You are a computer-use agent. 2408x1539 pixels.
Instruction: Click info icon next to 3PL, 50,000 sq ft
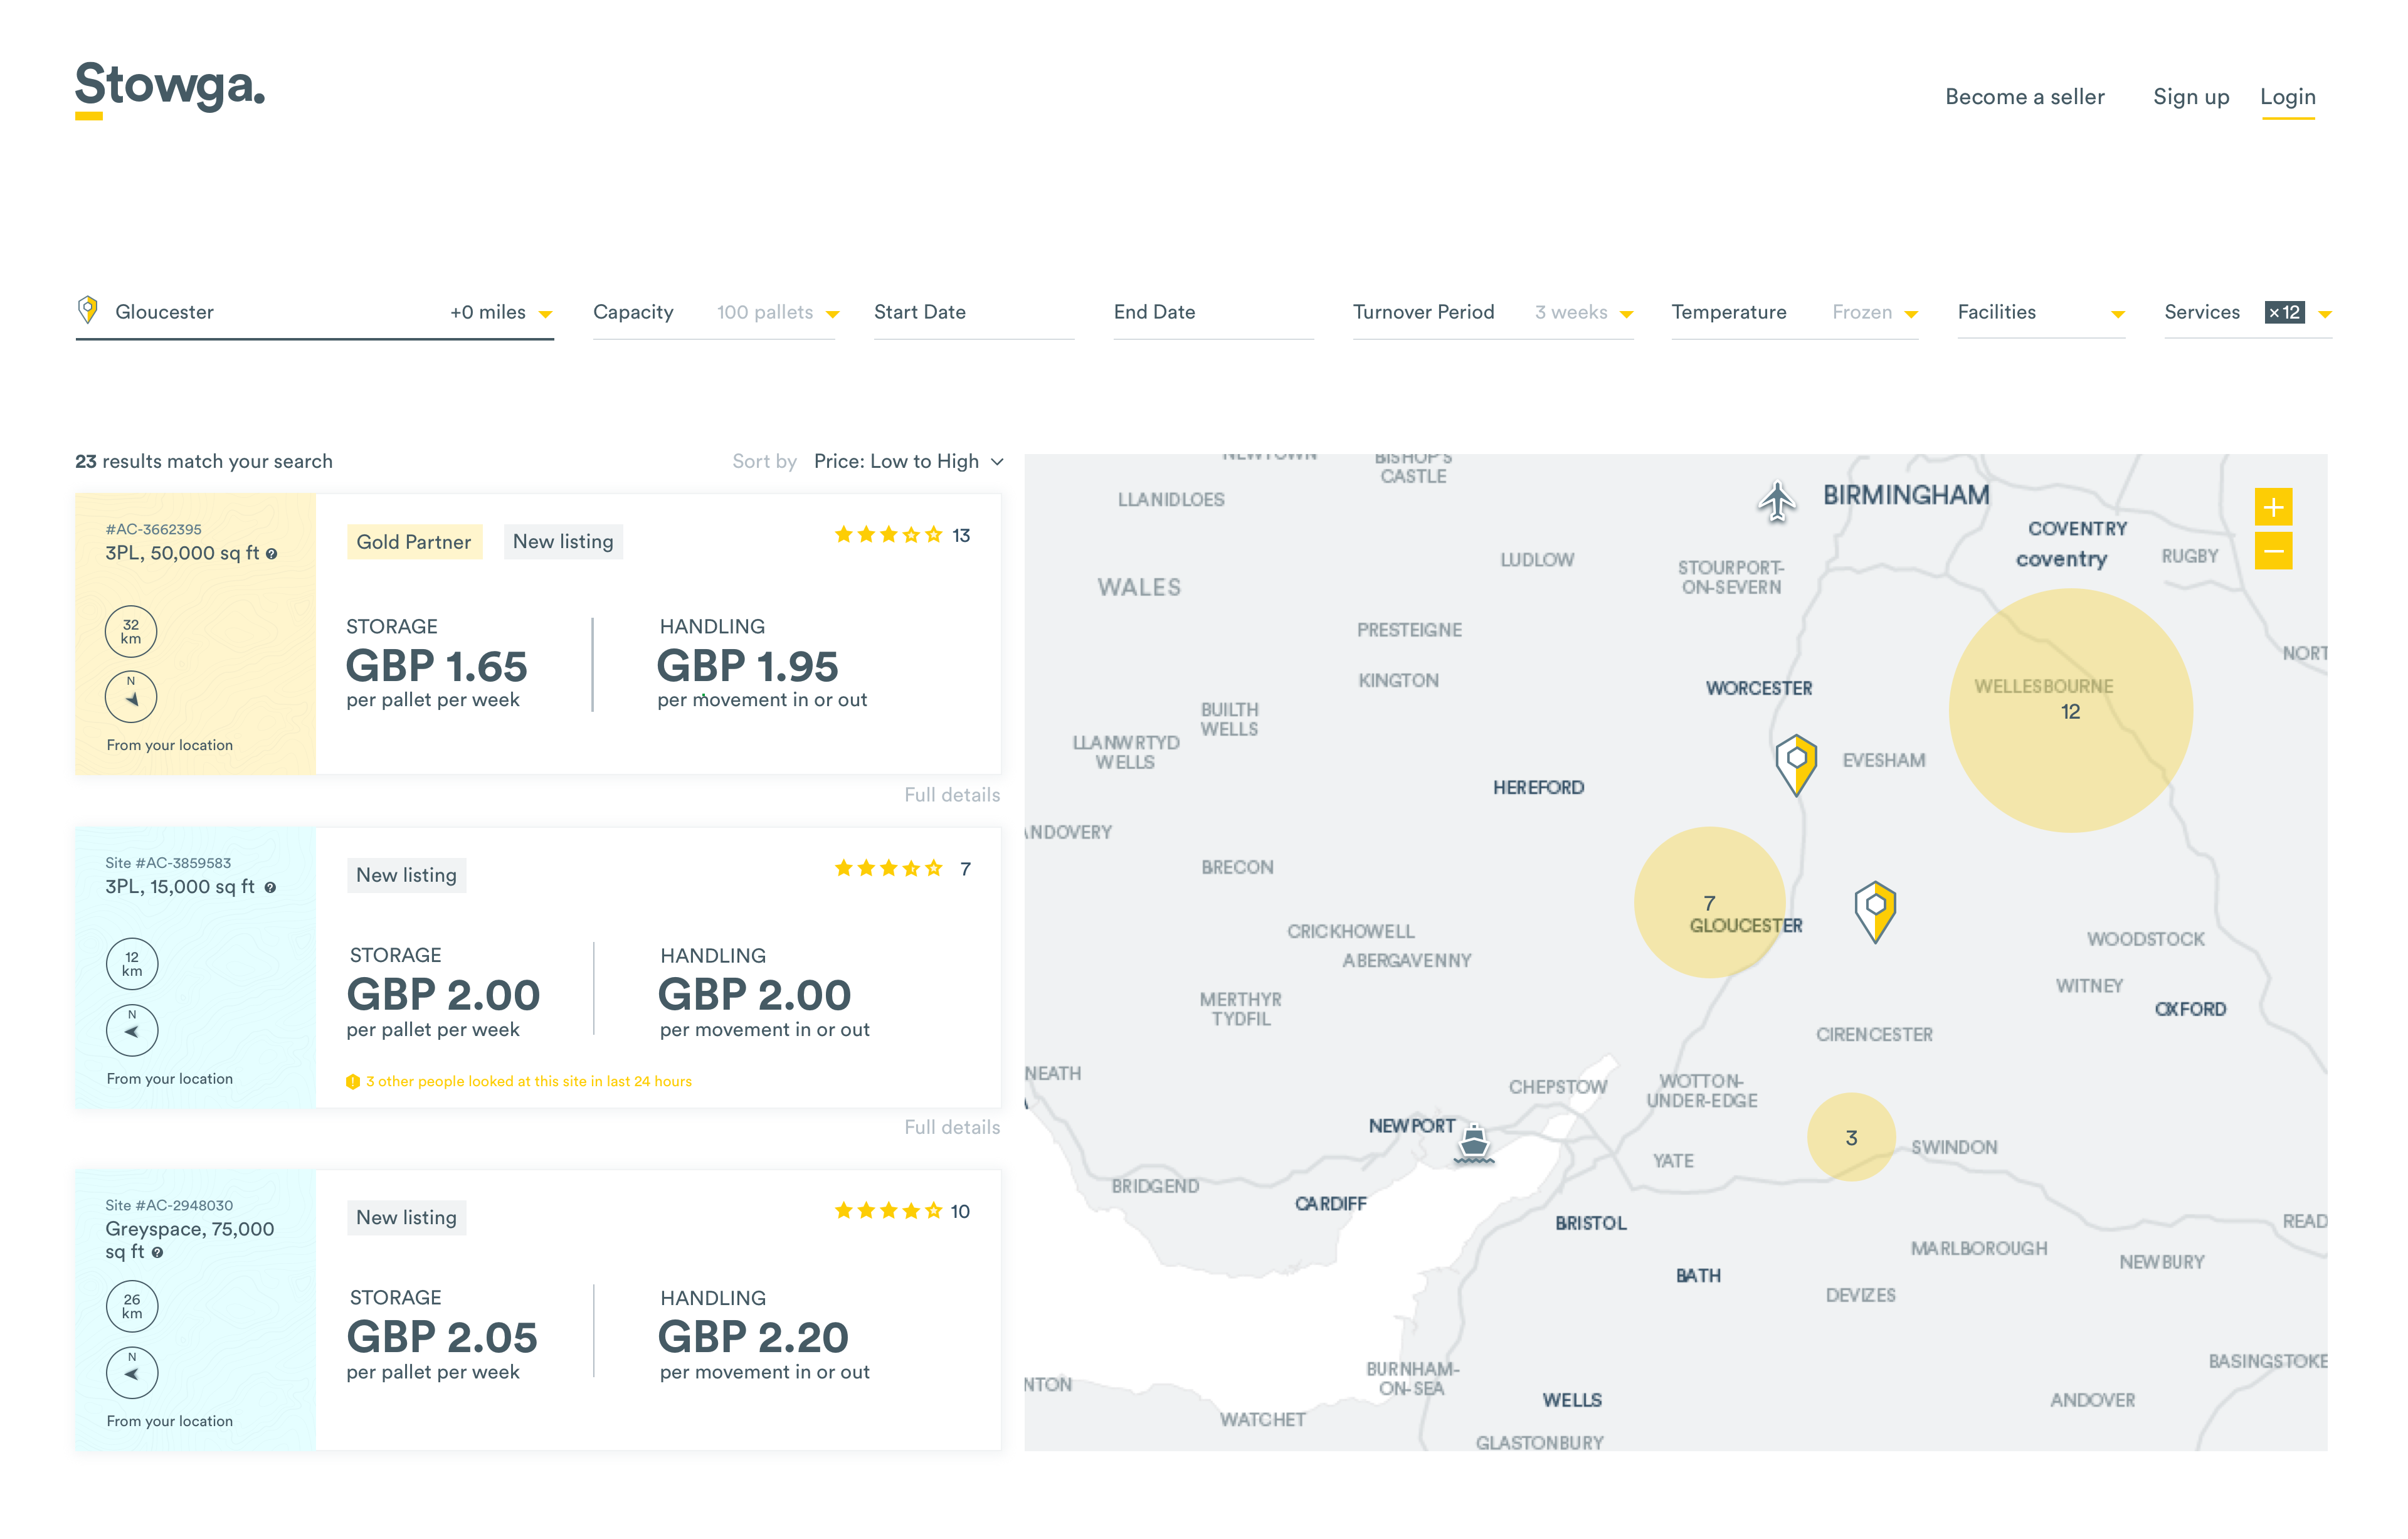[272, 554]
